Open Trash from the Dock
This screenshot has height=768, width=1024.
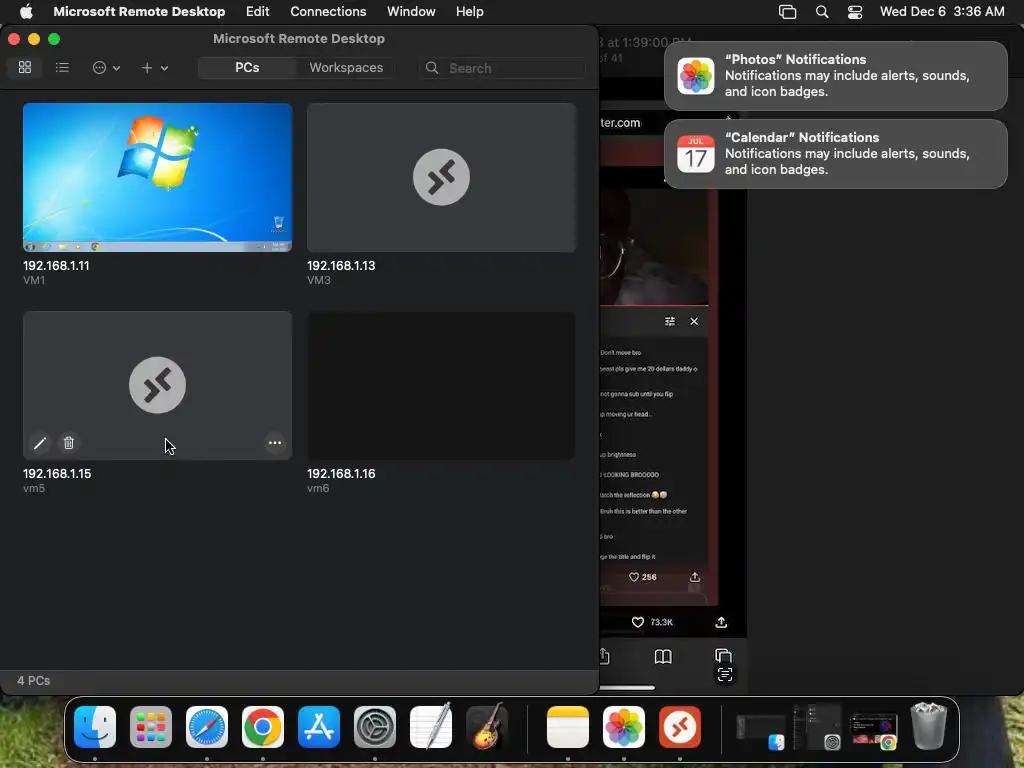click(x=929, y=726)
